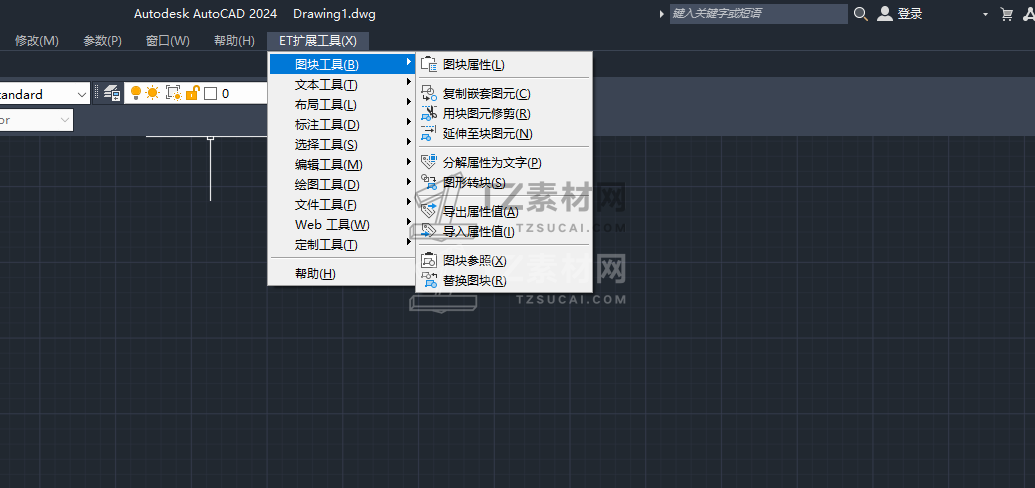Select 延伸至块图元(N) extend tool
This screenshot has height=488, width=1035.
pyautogui.click(x=504, y=133)
